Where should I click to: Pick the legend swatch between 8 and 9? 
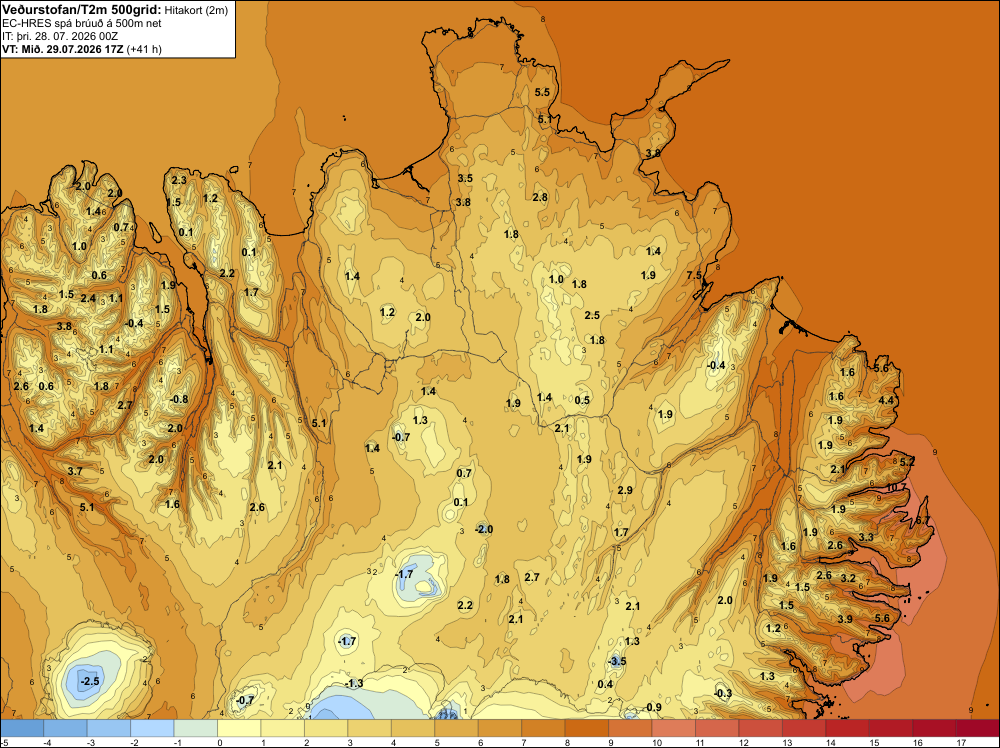click(x=587, y=728)
